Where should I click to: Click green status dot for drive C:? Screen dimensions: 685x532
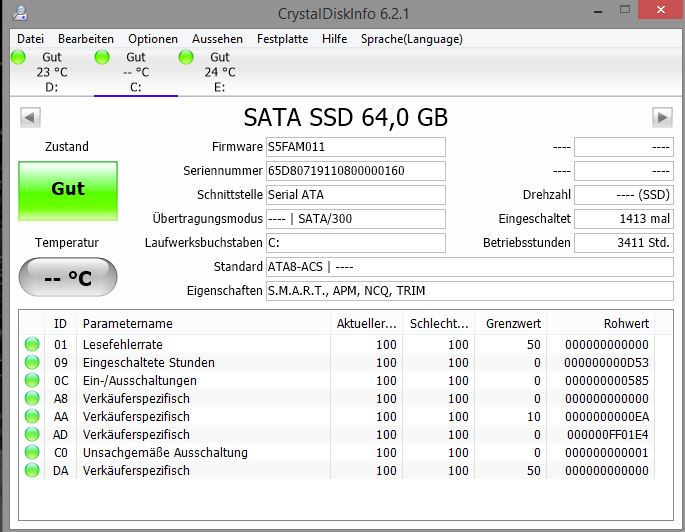[102, 57]
